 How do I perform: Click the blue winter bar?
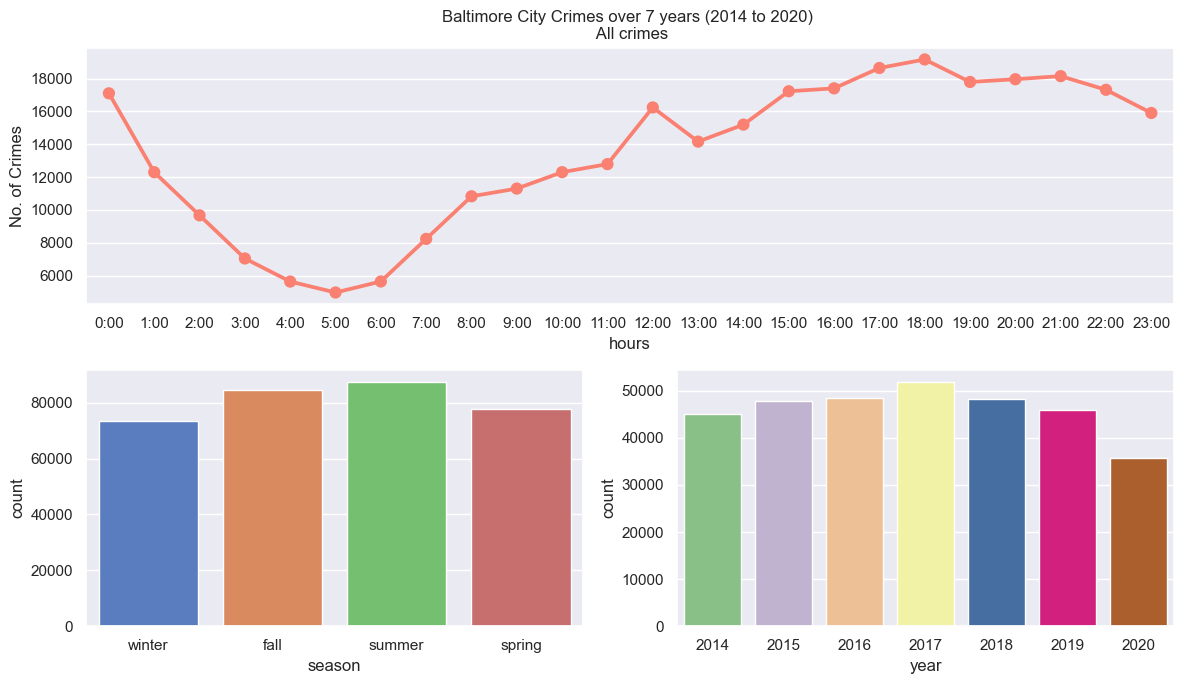click(x=149, y=523)
